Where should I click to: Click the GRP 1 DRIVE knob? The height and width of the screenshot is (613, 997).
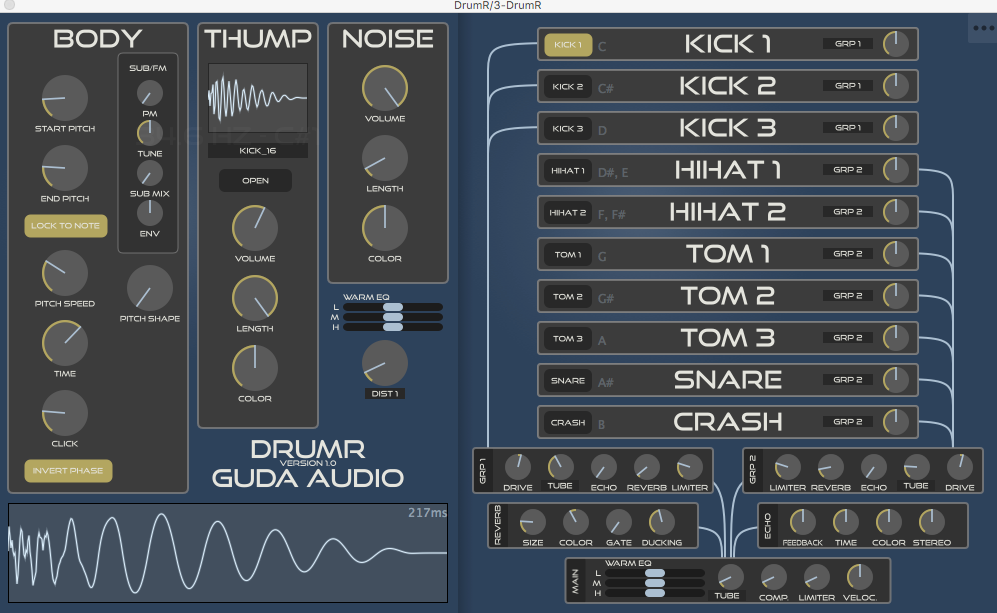pyautogui.click(x=518, y=467)
